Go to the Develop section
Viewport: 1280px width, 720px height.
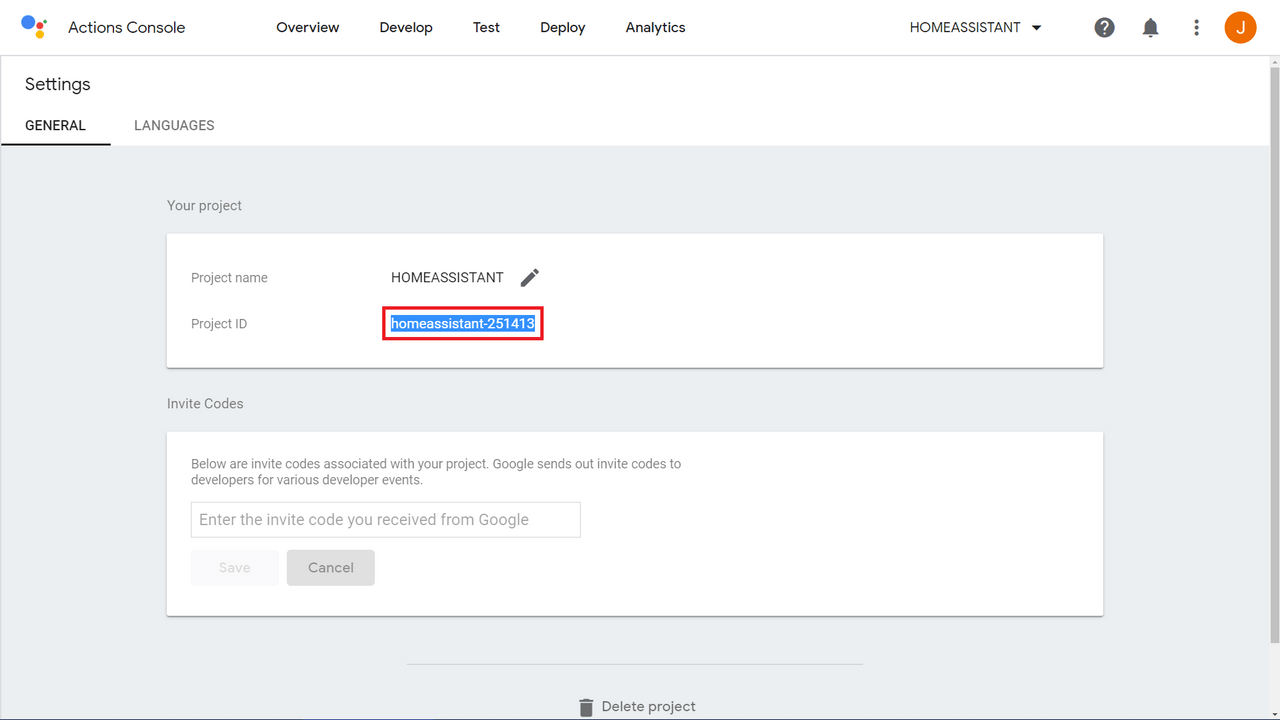coord(406,28)
